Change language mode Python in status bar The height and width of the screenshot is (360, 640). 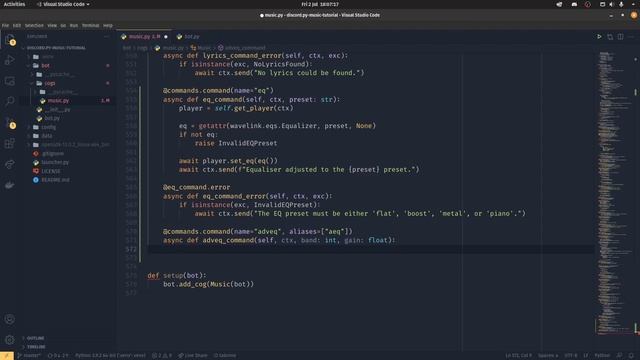(602, 356)
